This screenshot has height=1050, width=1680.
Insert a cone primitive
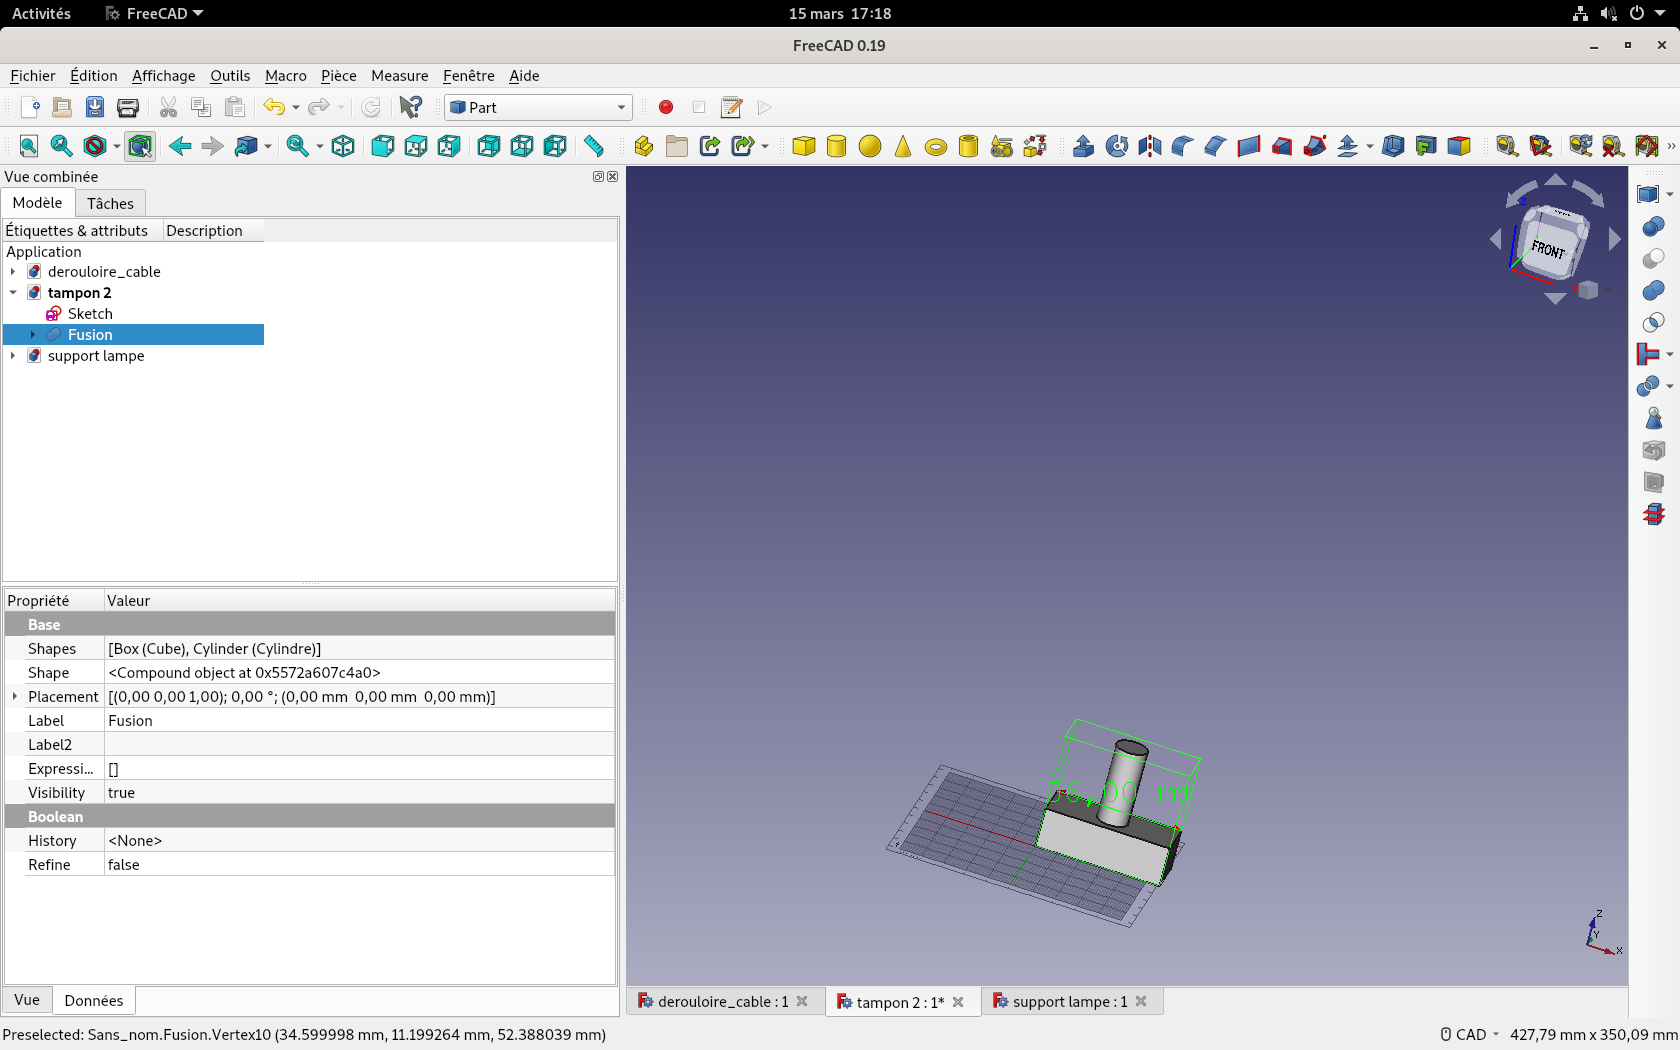[x=903, y=146]
